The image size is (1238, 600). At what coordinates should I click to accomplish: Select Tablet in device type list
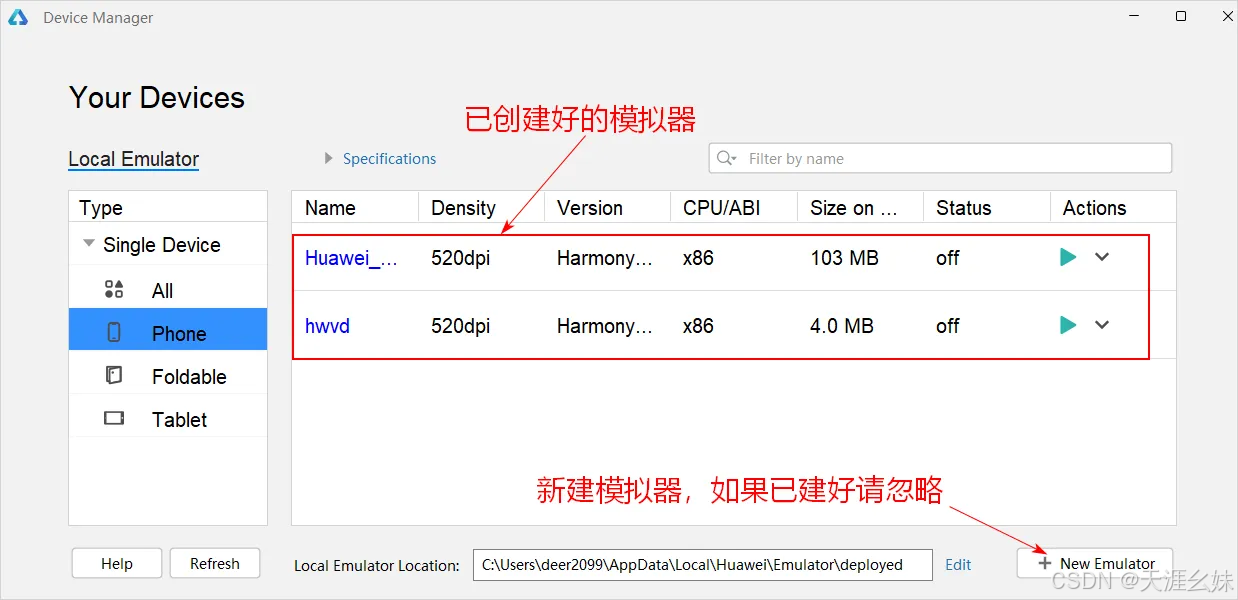coord(168,419)
